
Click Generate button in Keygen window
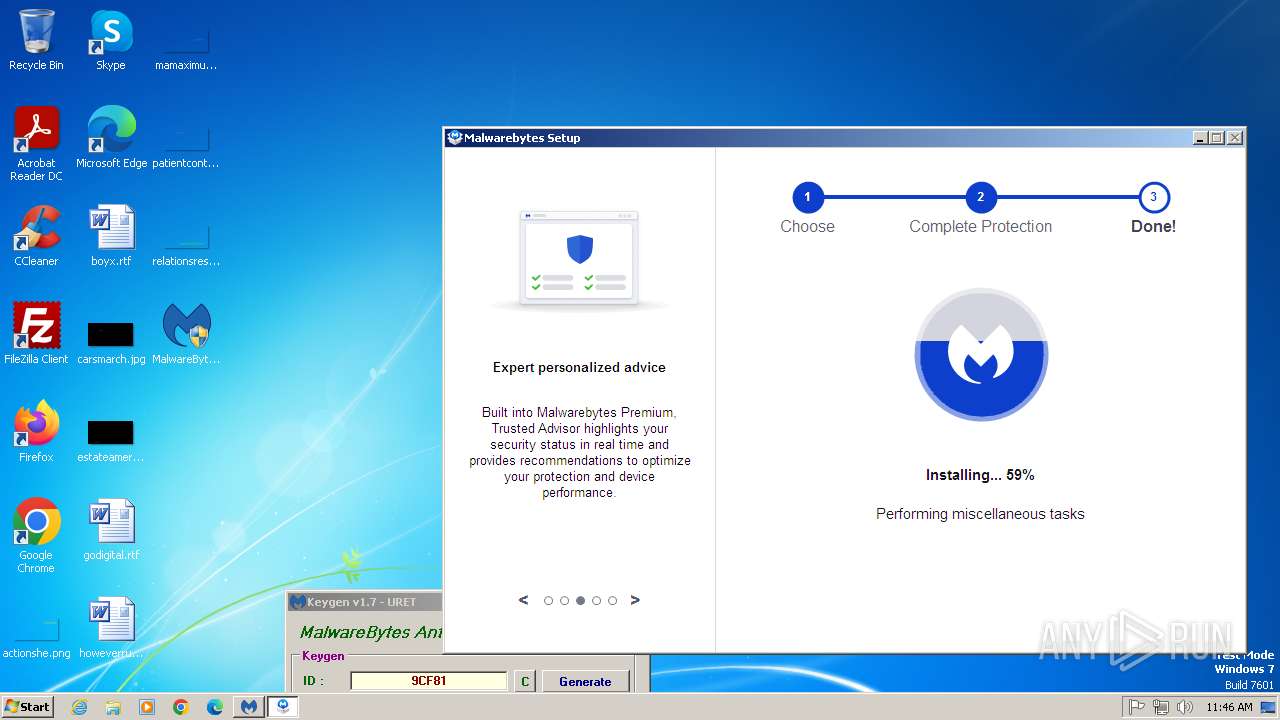click(x=585, y=681)
